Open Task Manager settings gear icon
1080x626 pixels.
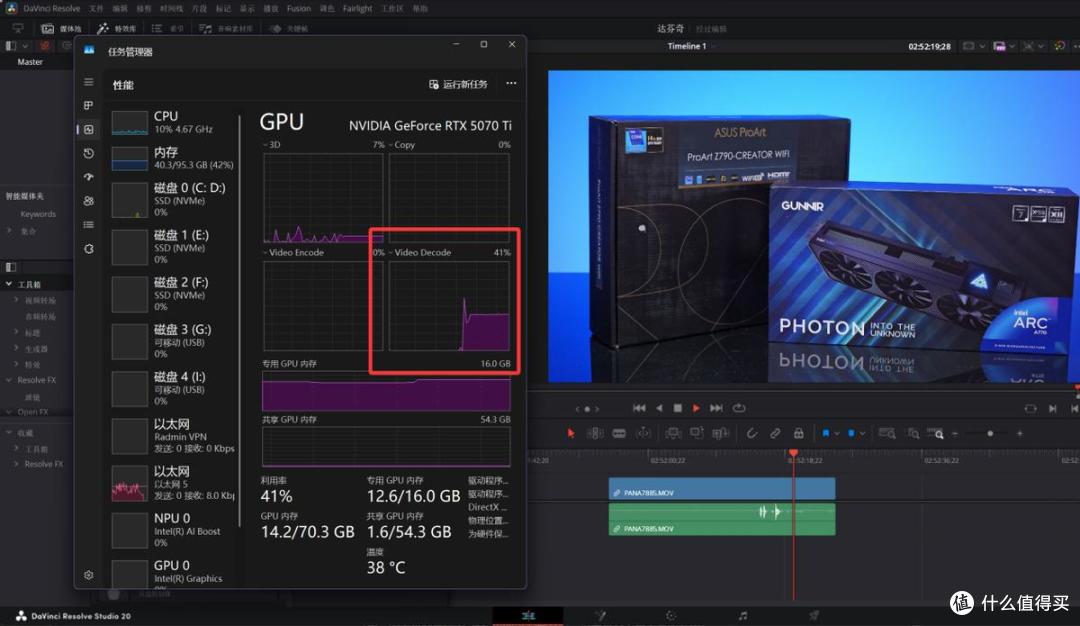tap(89, 575)
